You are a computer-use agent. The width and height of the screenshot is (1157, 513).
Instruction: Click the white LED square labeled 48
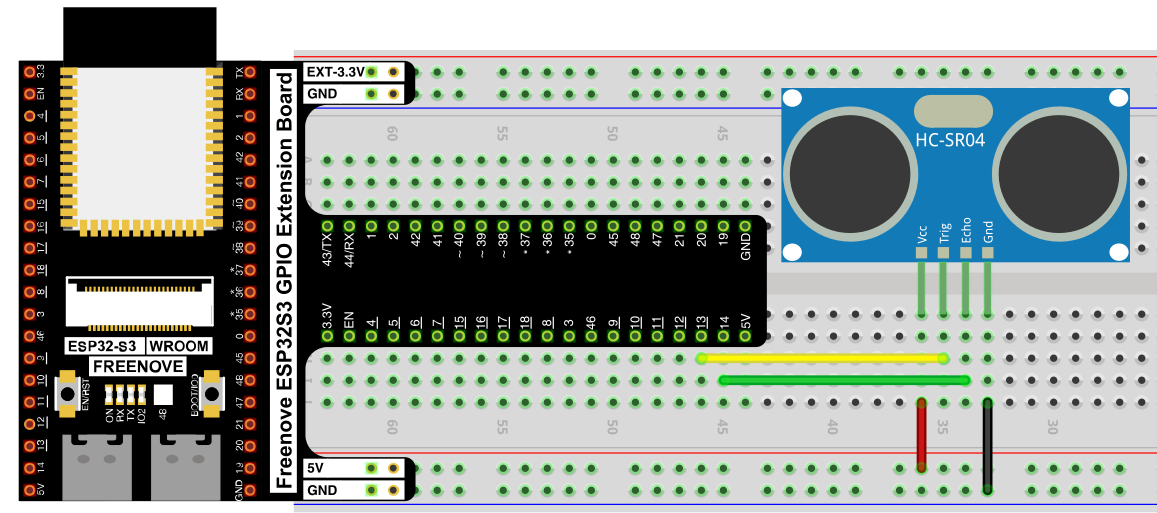[x=162, y=393]
